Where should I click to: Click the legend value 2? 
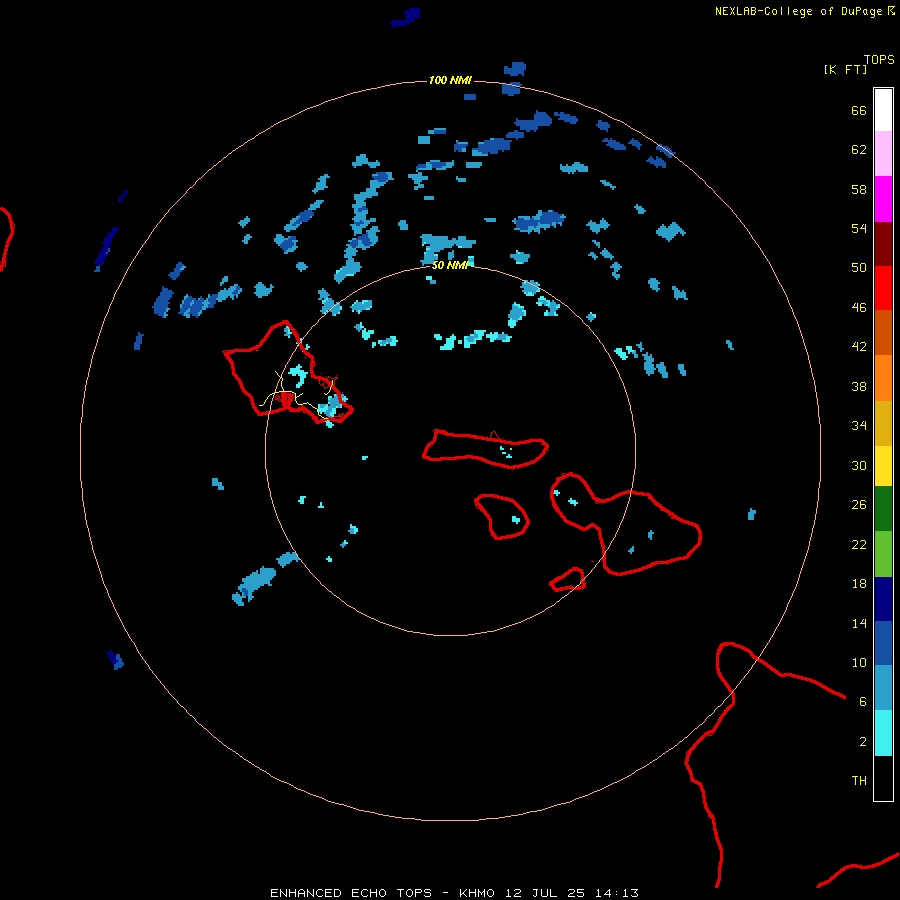point(863,742)
